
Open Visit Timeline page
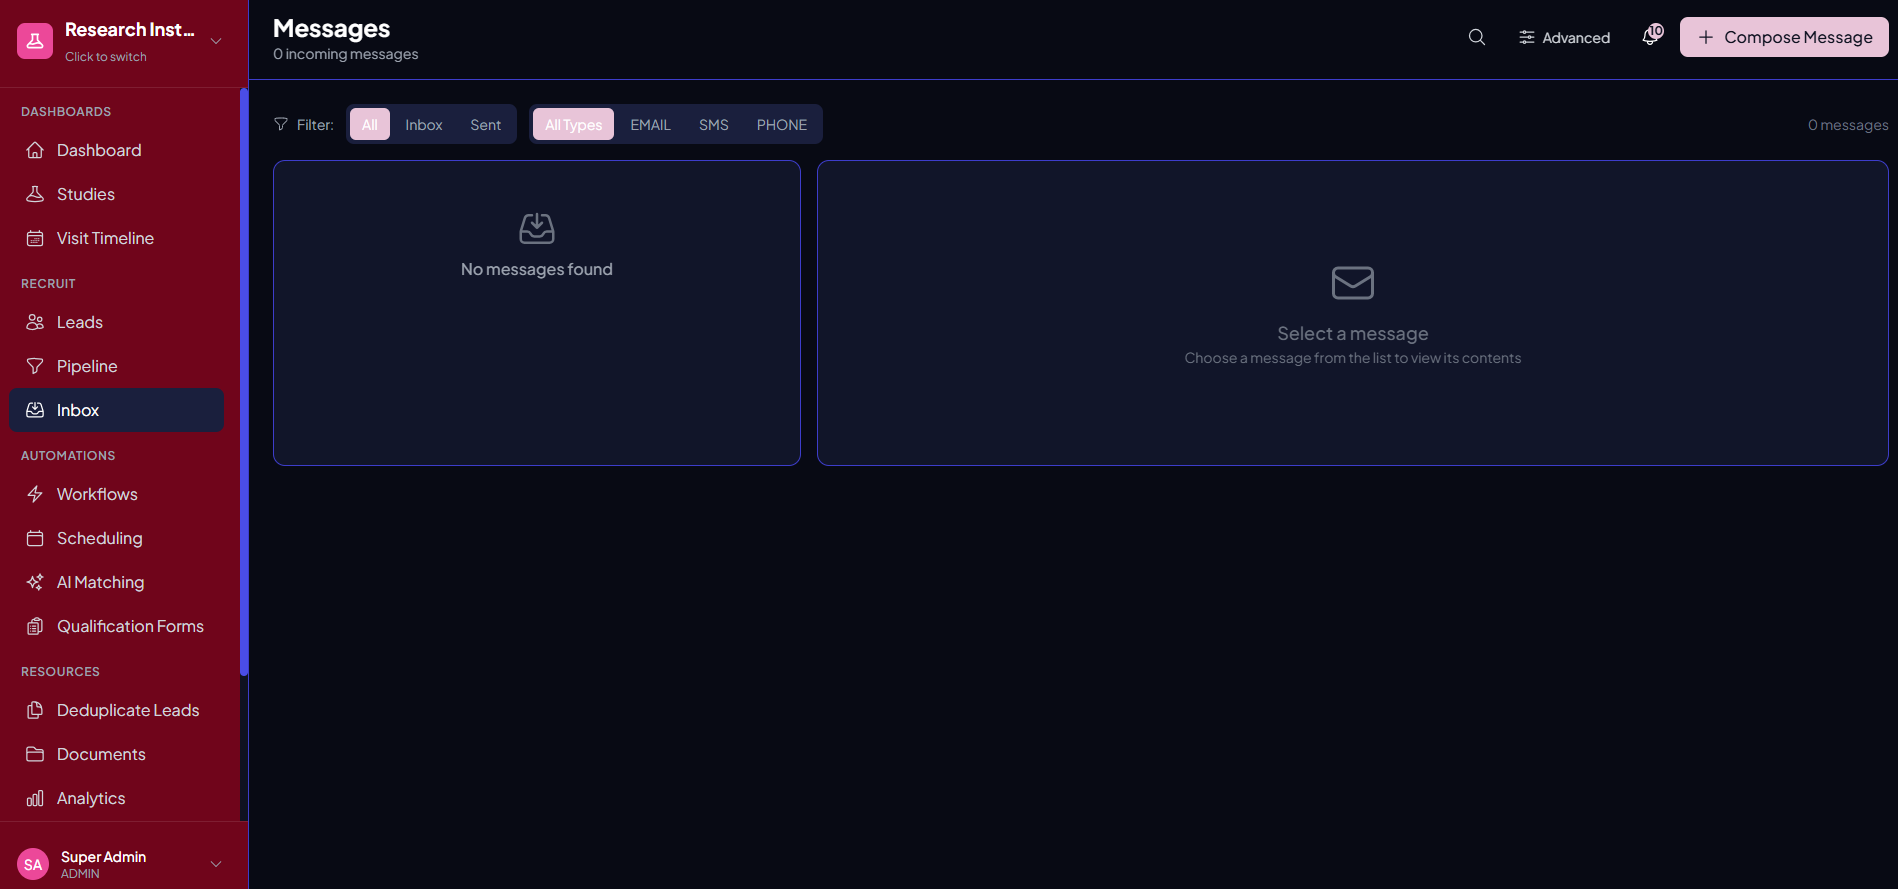point(117,238)
